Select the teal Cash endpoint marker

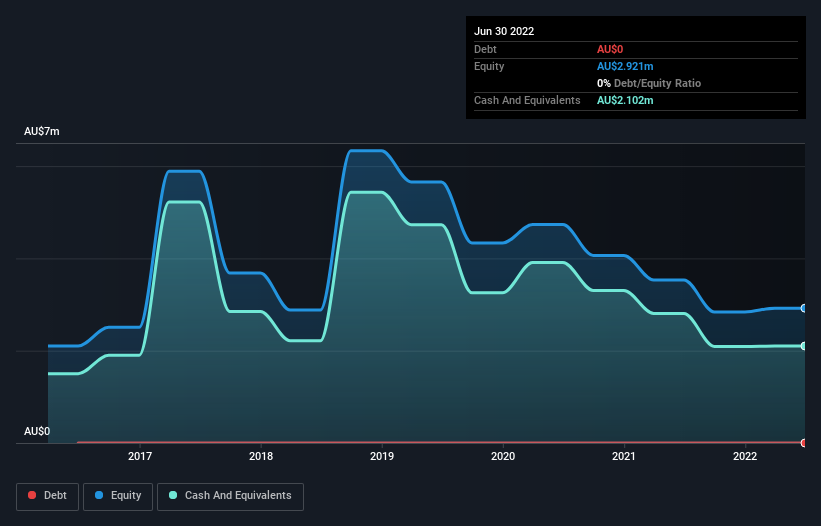point(804,346)
